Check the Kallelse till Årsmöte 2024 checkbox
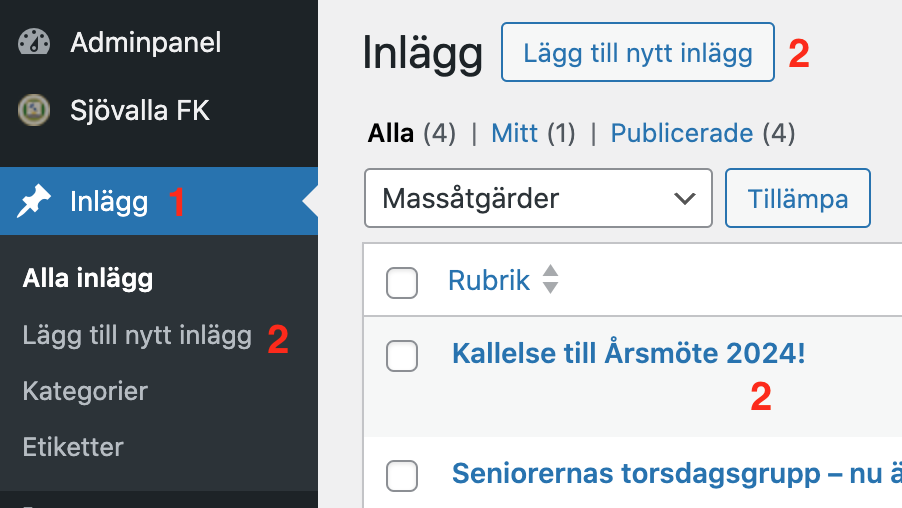The height and width of the screenshot is (508, 902). [x=402, y=355]
